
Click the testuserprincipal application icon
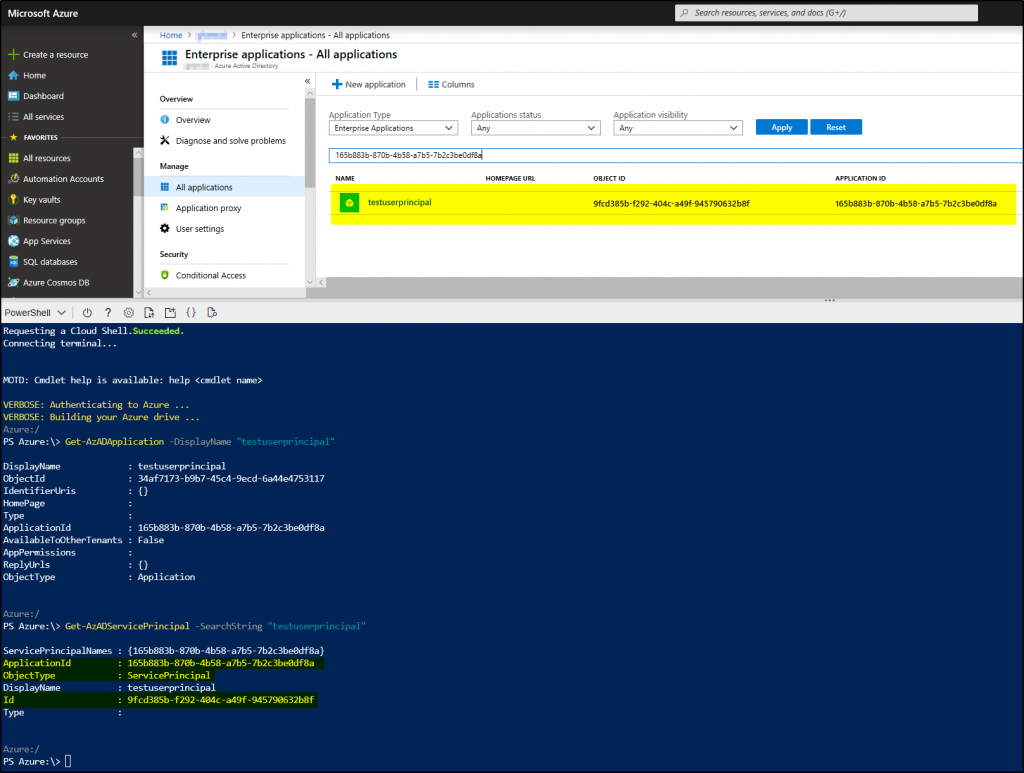(x=348, y=203)
